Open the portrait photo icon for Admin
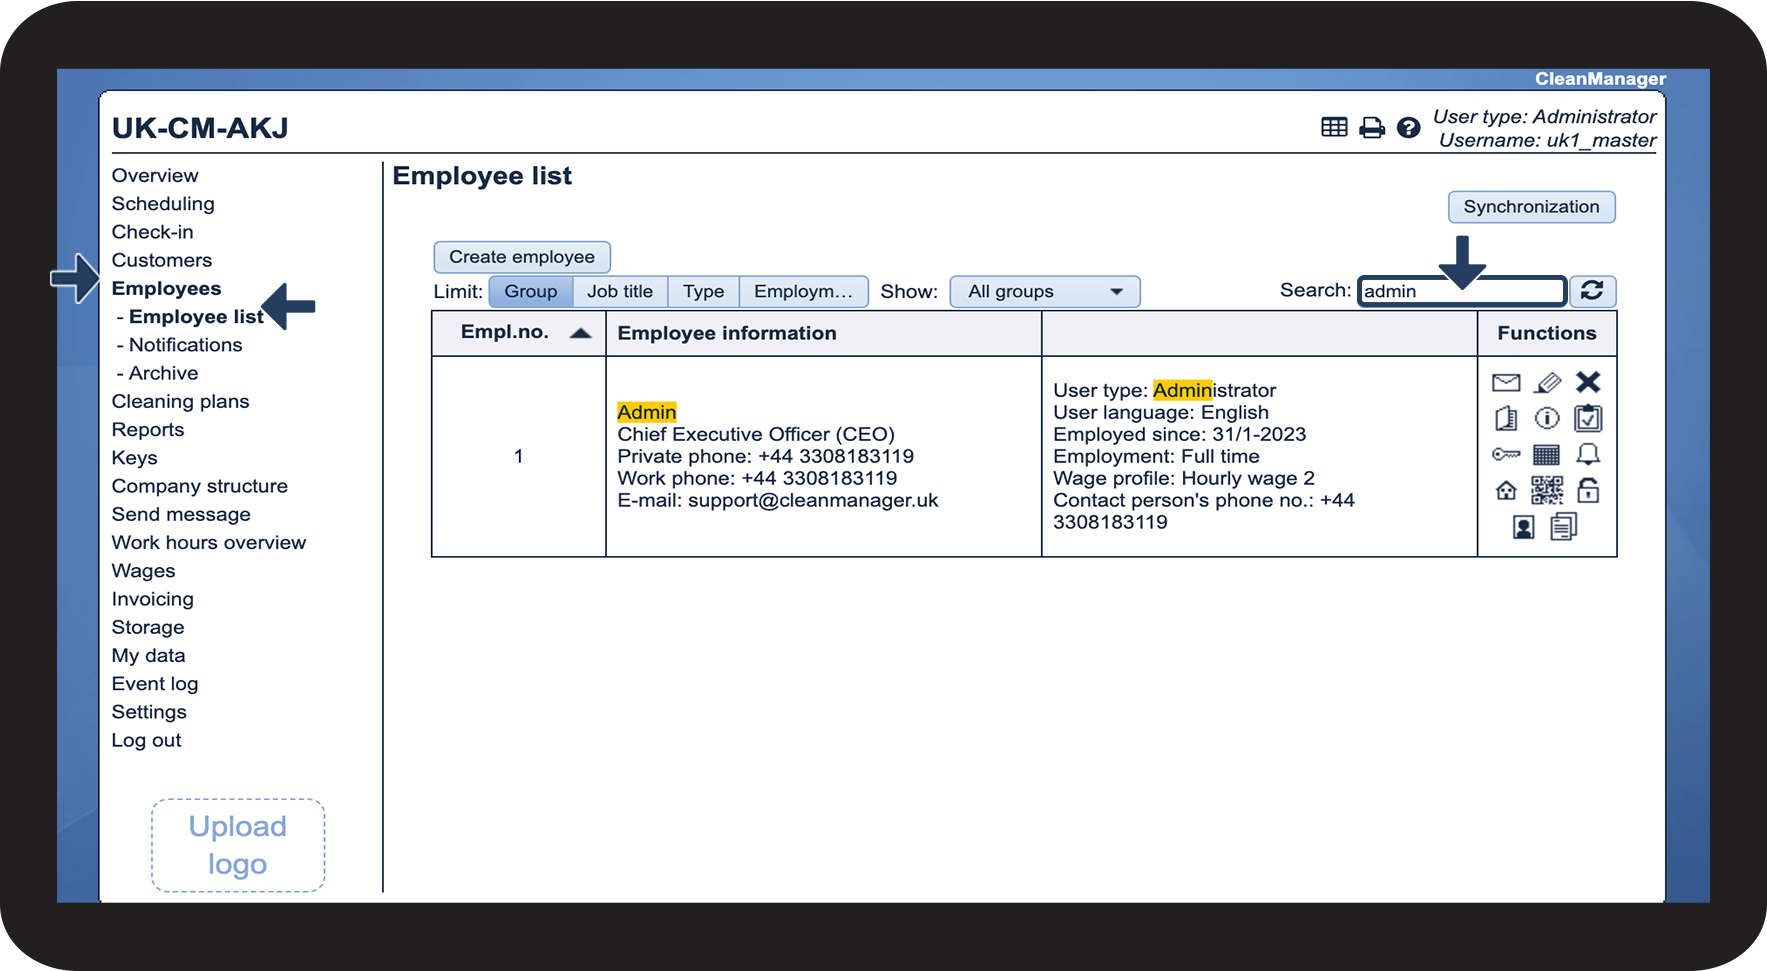1767x971 pixels. [1524, 527]
